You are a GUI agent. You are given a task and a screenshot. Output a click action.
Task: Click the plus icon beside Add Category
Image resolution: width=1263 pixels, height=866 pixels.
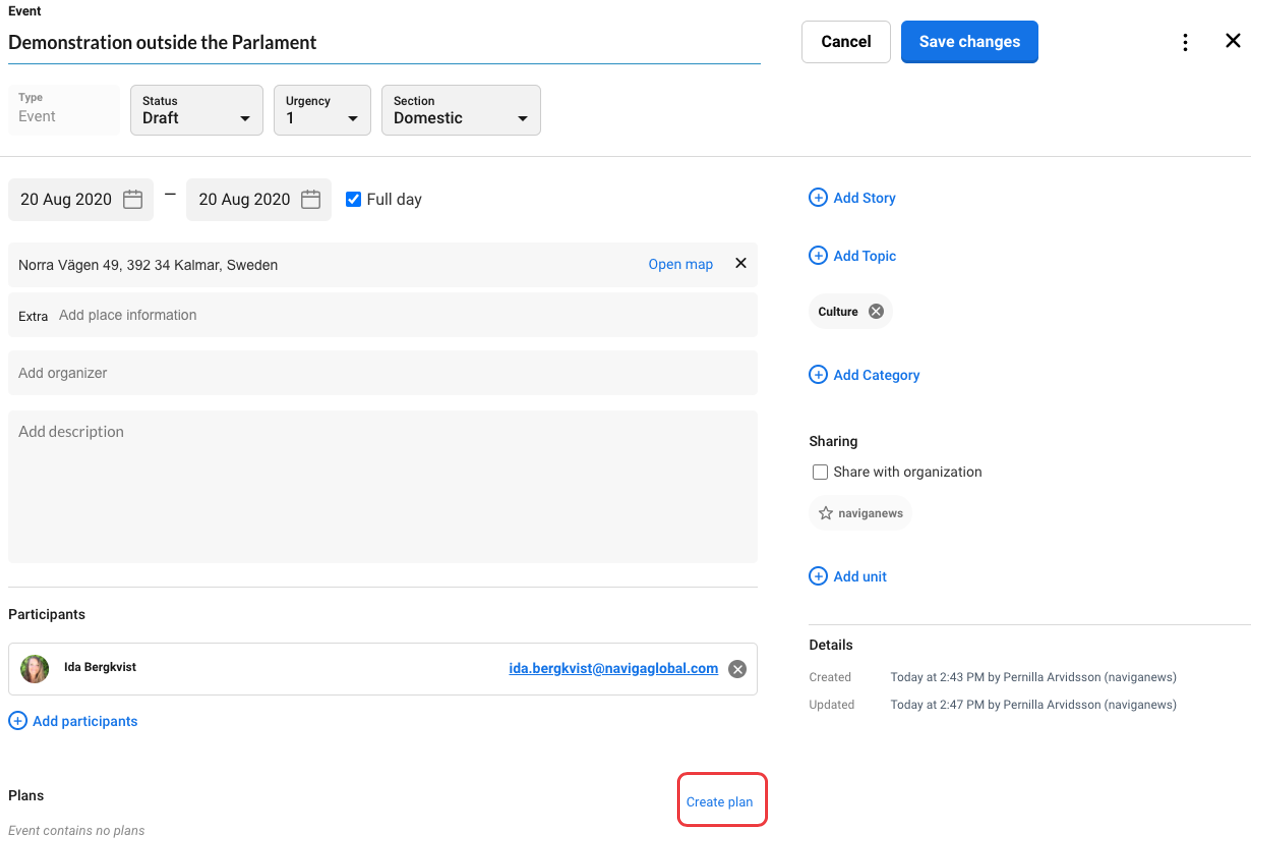[818, 374]
